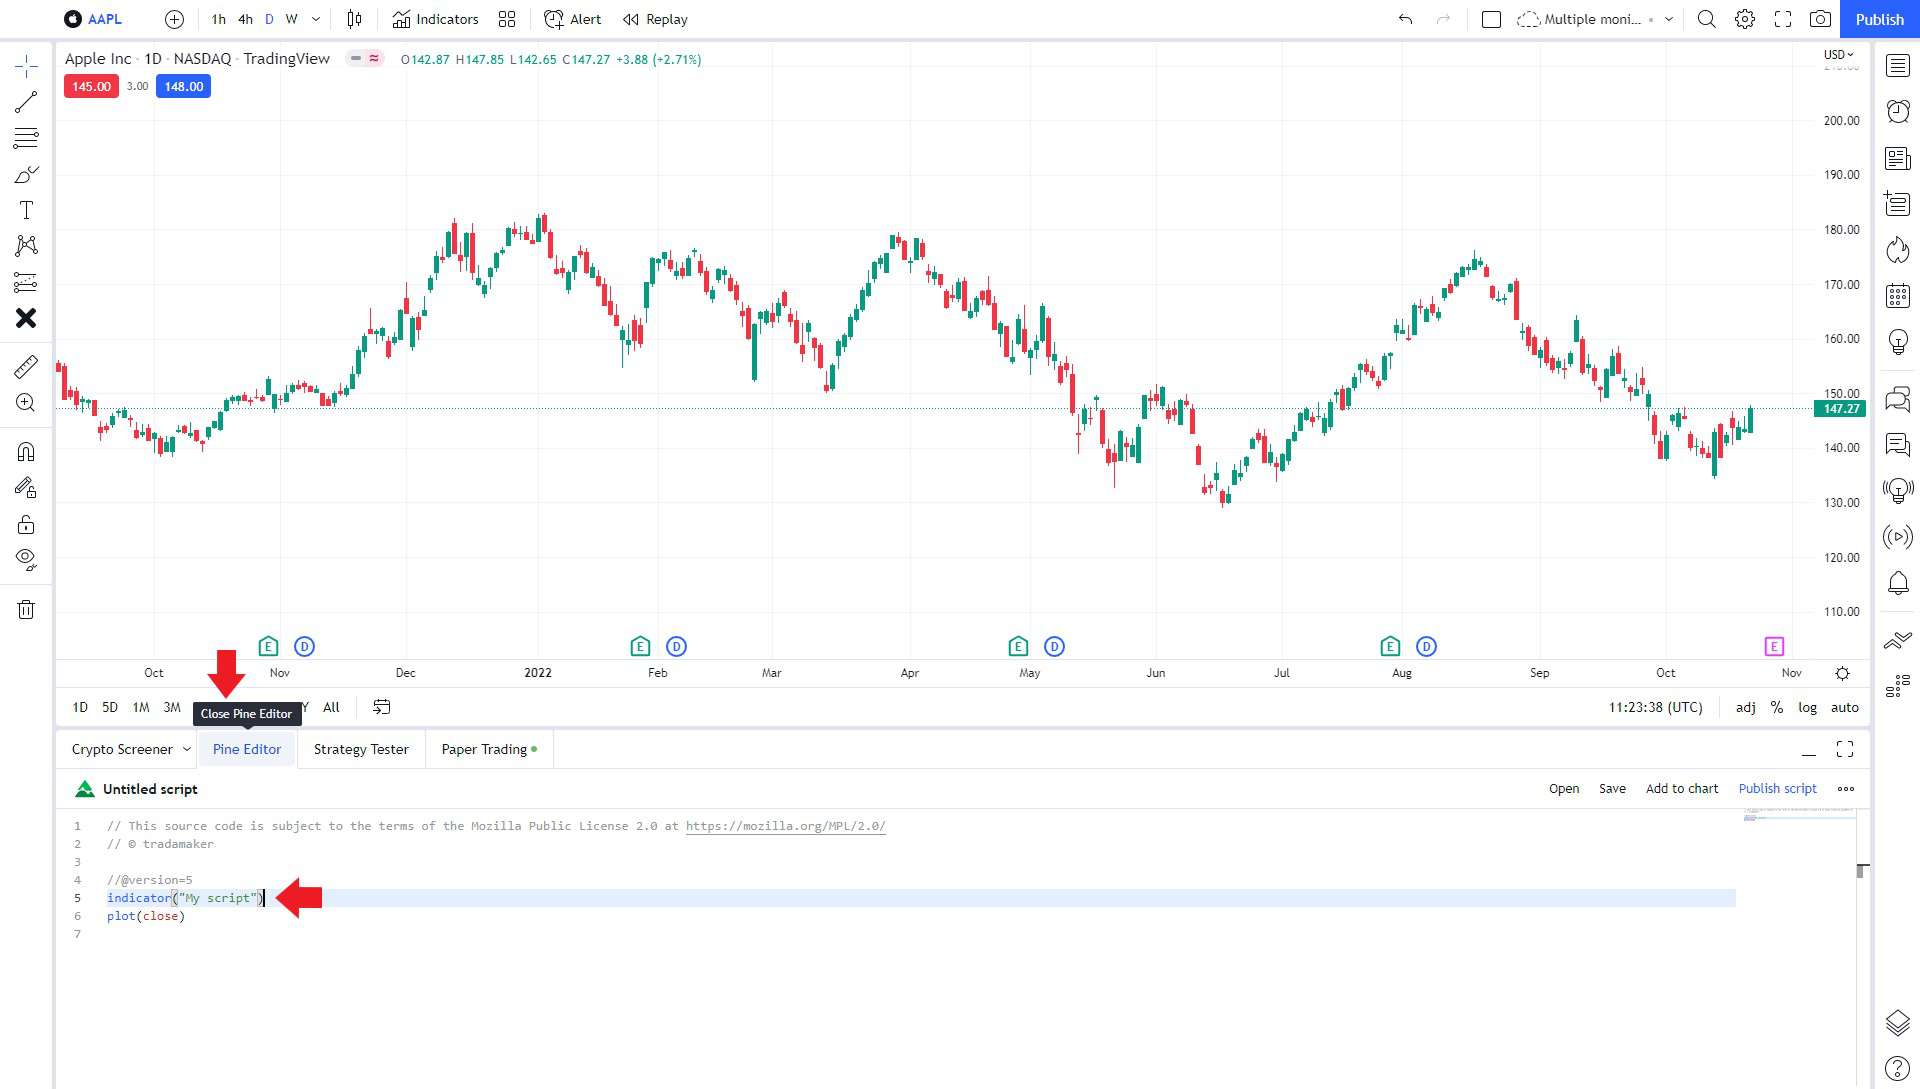This screenshot has height=1089, width=1920.
Task: Switch to the Strategy Tester tab
Action: (x=361, y=749)
